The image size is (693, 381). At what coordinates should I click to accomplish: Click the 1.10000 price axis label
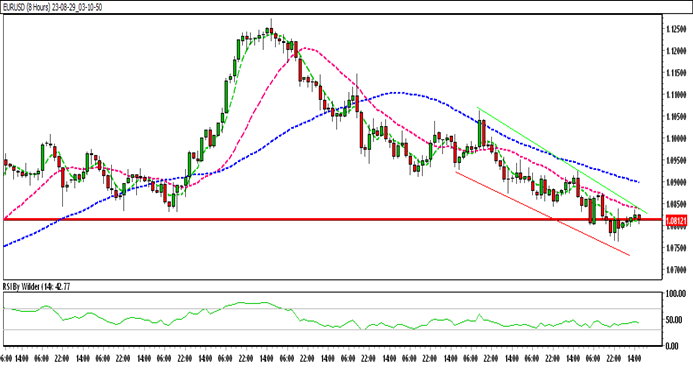677,139
